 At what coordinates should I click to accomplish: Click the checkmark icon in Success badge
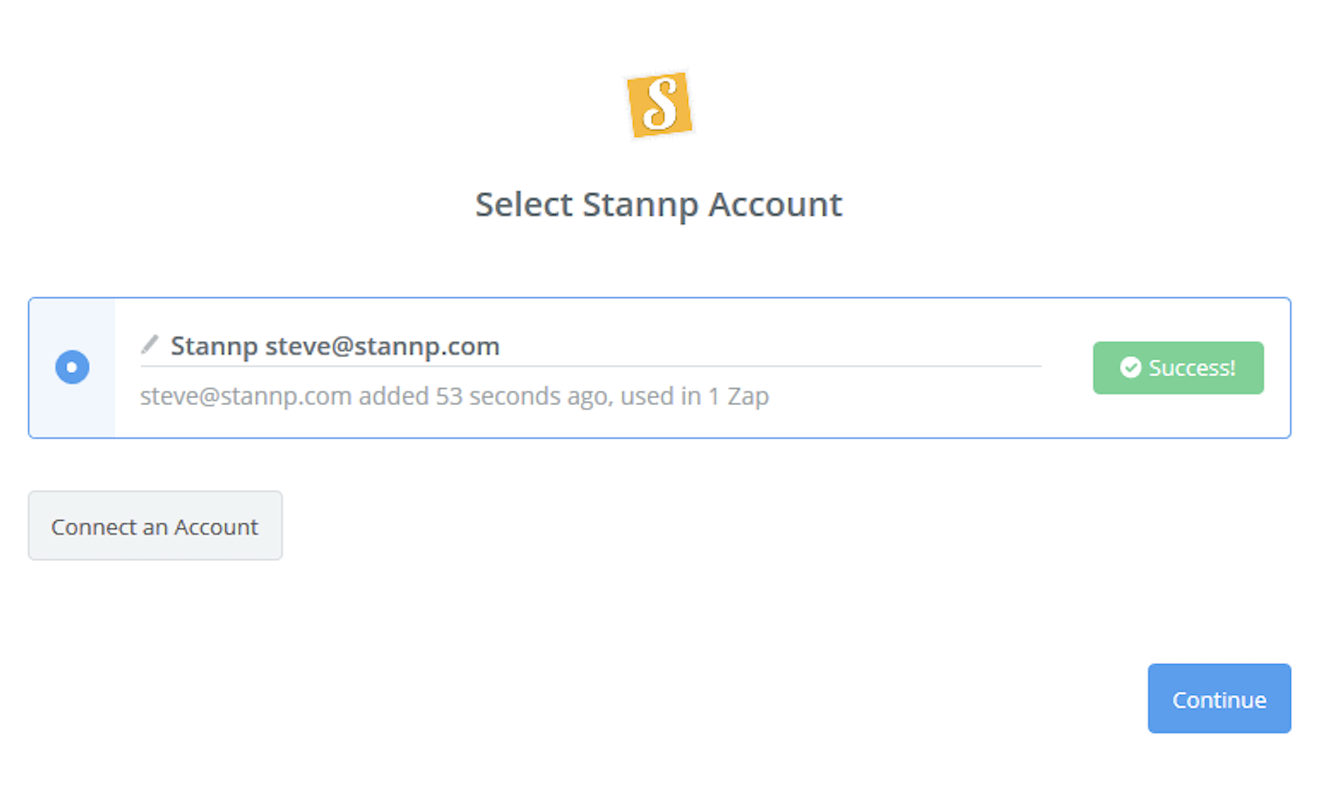click(1130, 368)
